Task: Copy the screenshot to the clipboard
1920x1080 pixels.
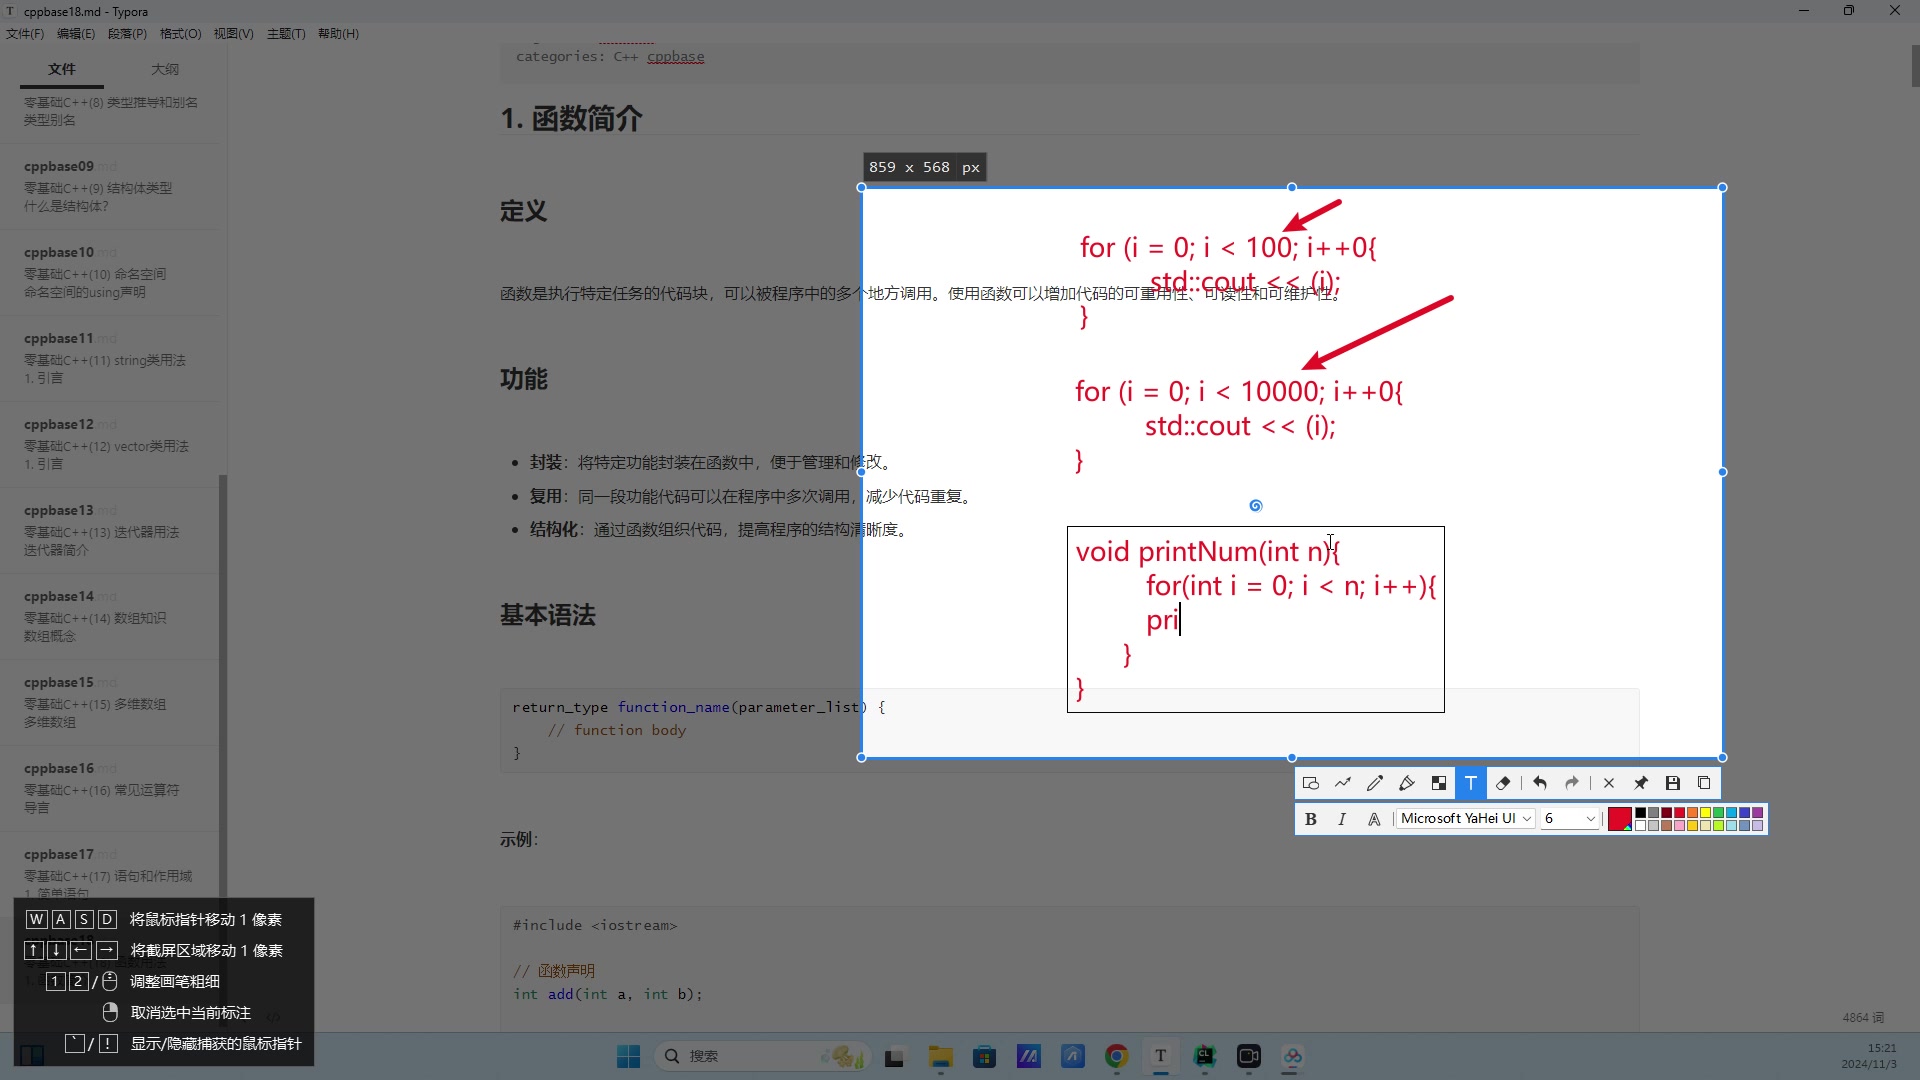Action: 1705,783
